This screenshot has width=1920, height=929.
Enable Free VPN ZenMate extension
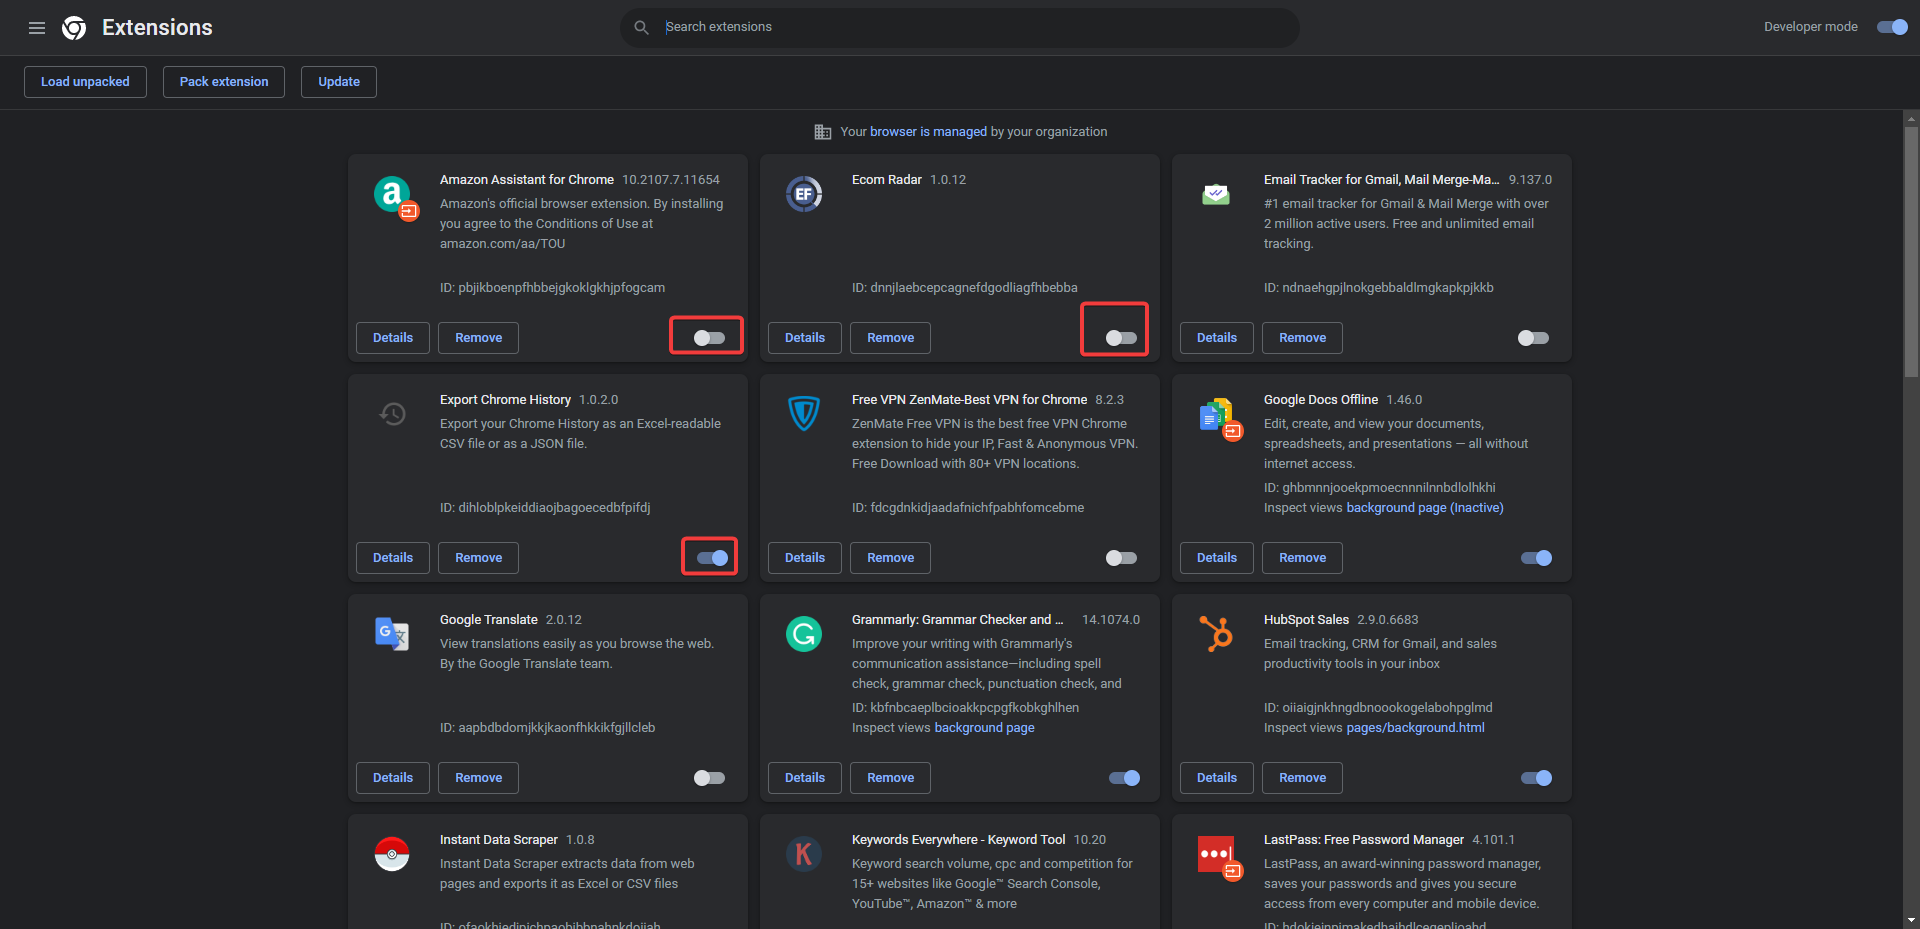tap(1121, 558)
